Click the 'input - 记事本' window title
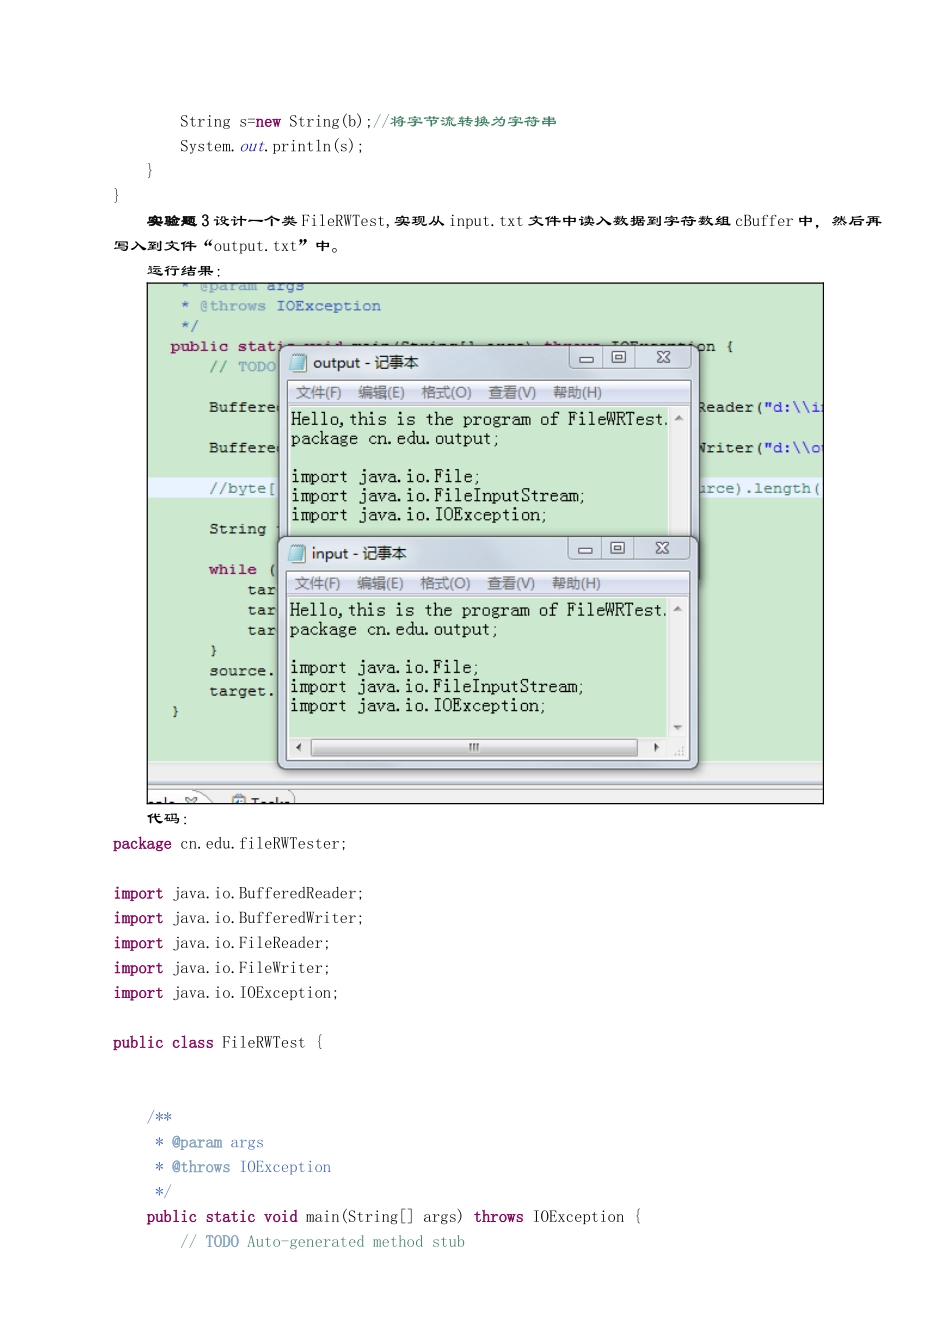 359,553
